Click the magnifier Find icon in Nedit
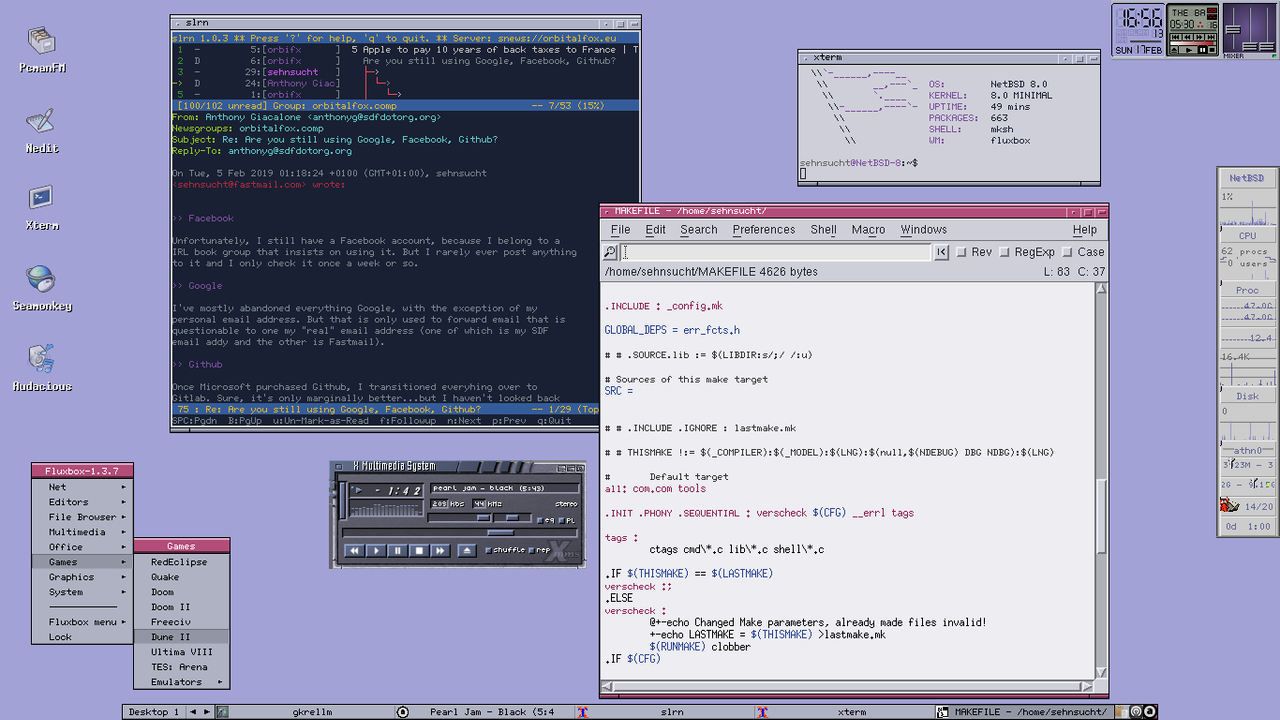 point(611,253)
